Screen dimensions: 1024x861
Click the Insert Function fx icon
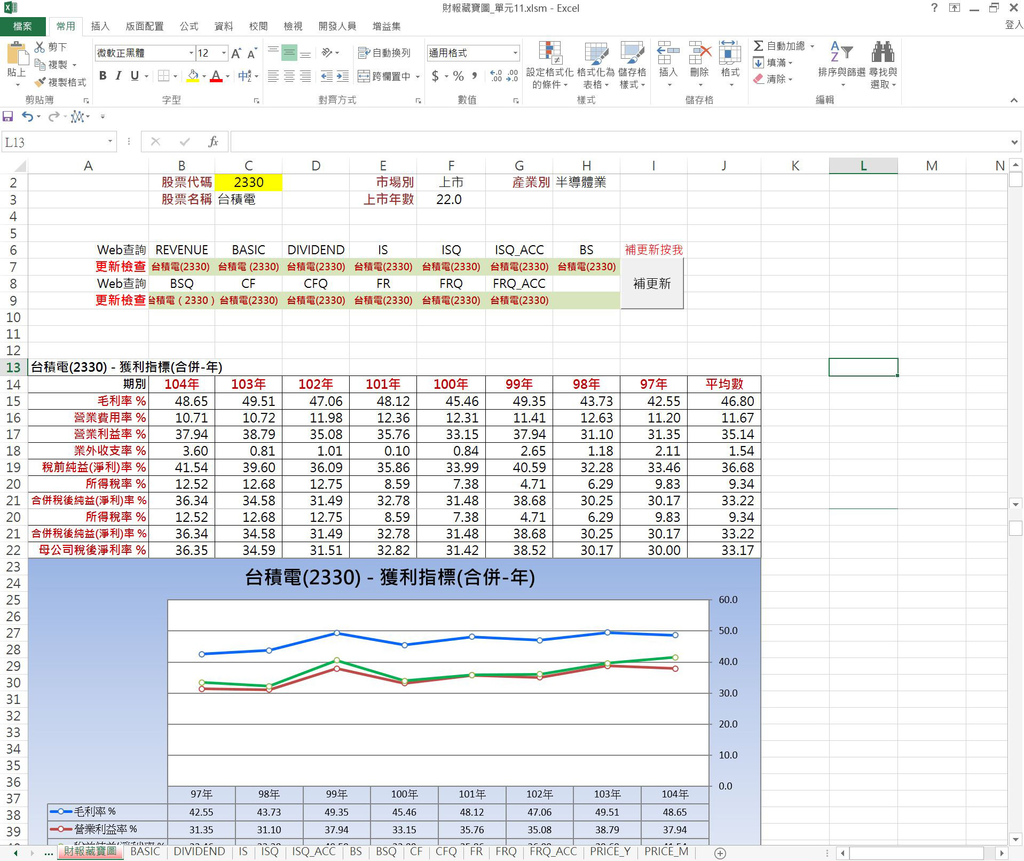click(213, 142)
